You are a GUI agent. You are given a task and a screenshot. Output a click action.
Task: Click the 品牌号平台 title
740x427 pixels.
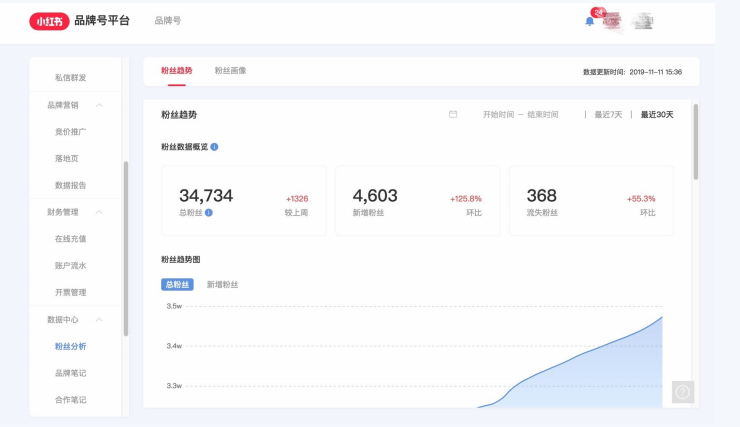[x=101, y=21]
